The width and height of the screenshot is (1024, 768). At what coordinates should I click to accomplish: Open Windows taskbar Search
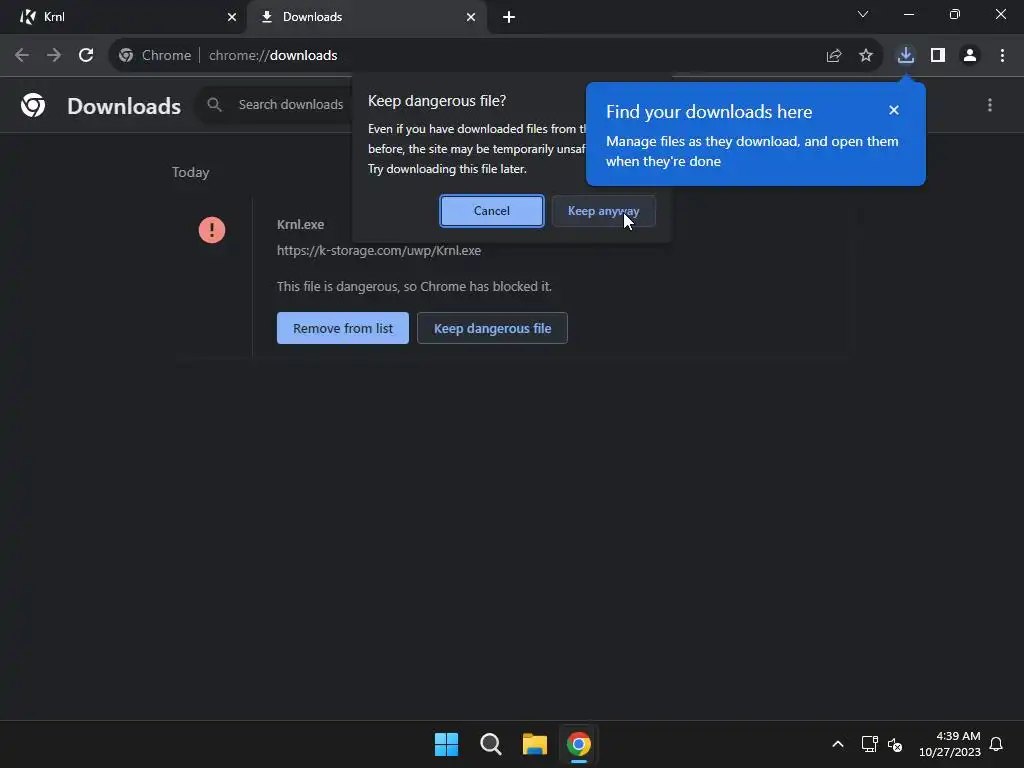(490, 744)
